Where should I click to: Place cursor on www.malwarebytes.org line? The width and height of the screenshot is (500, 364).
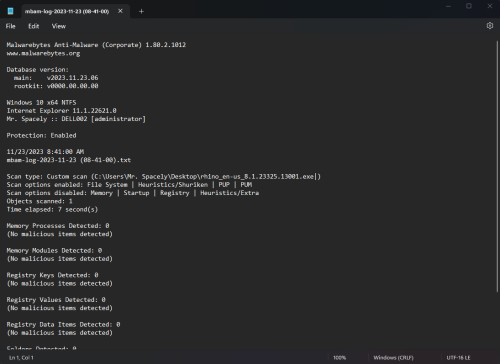click(43, 53)
